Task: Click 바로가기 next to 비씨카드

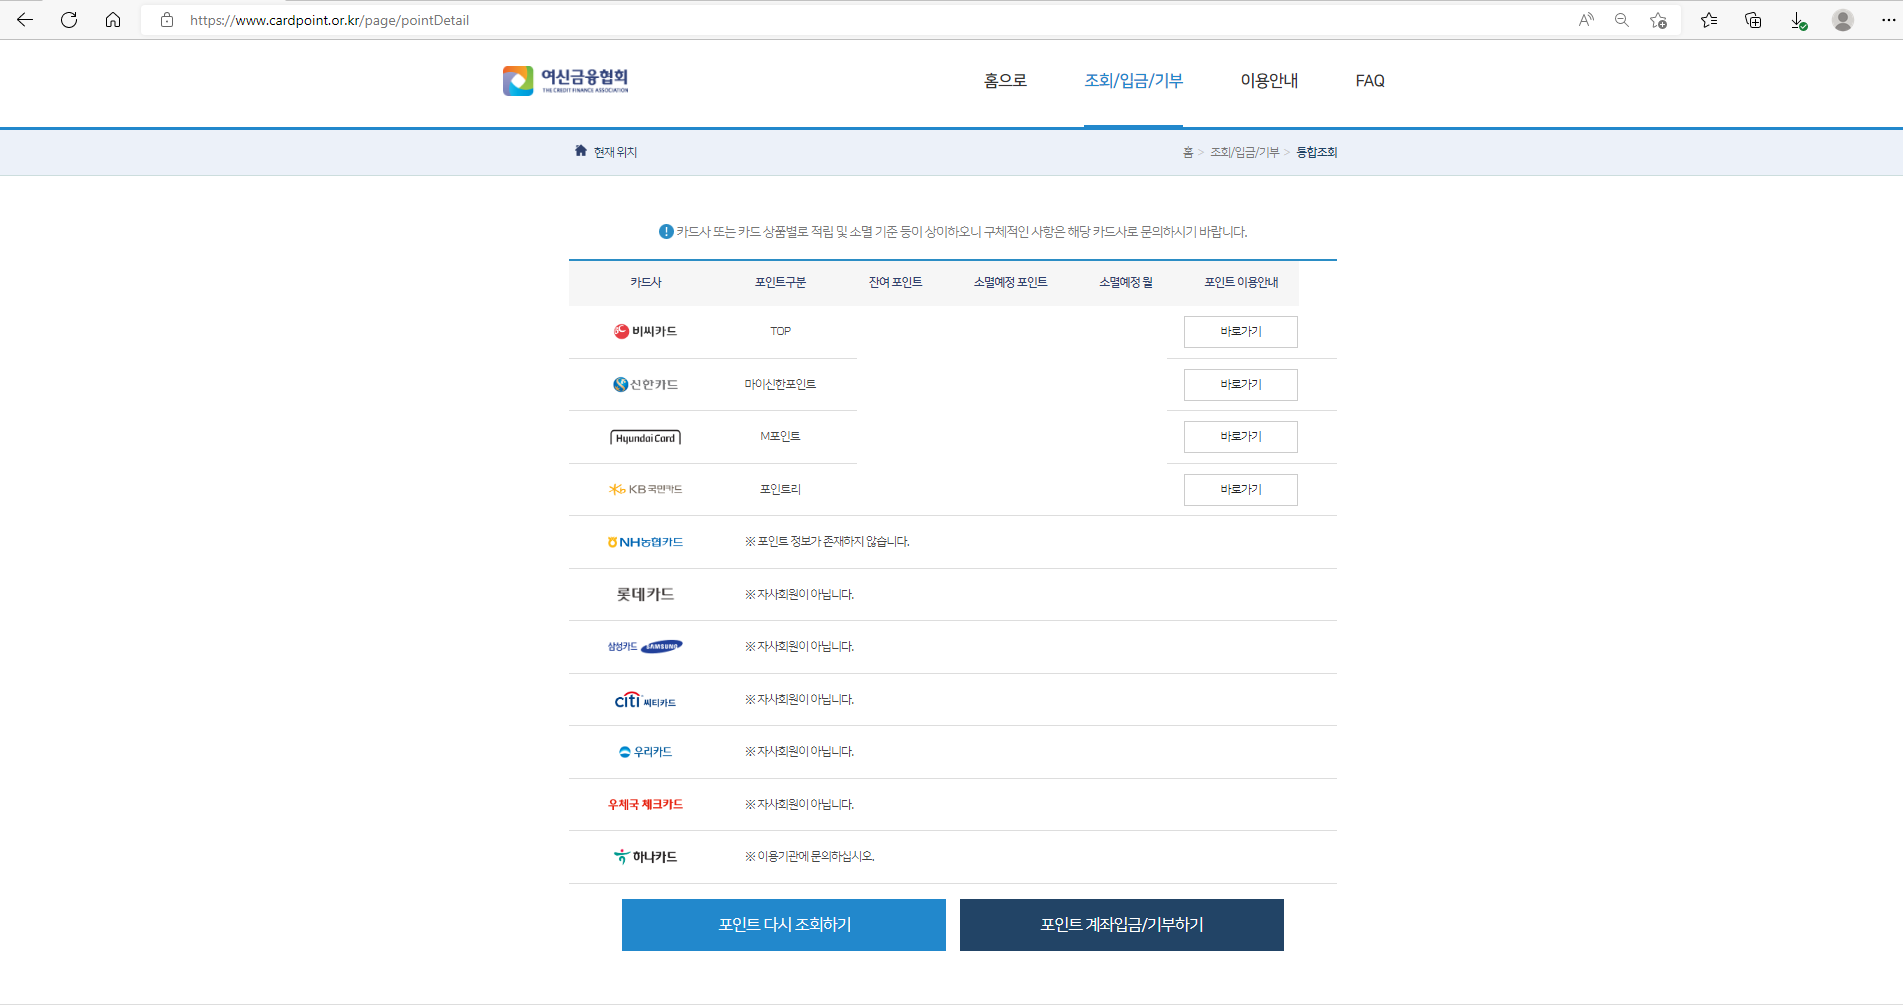Action: click(1240, 331)
